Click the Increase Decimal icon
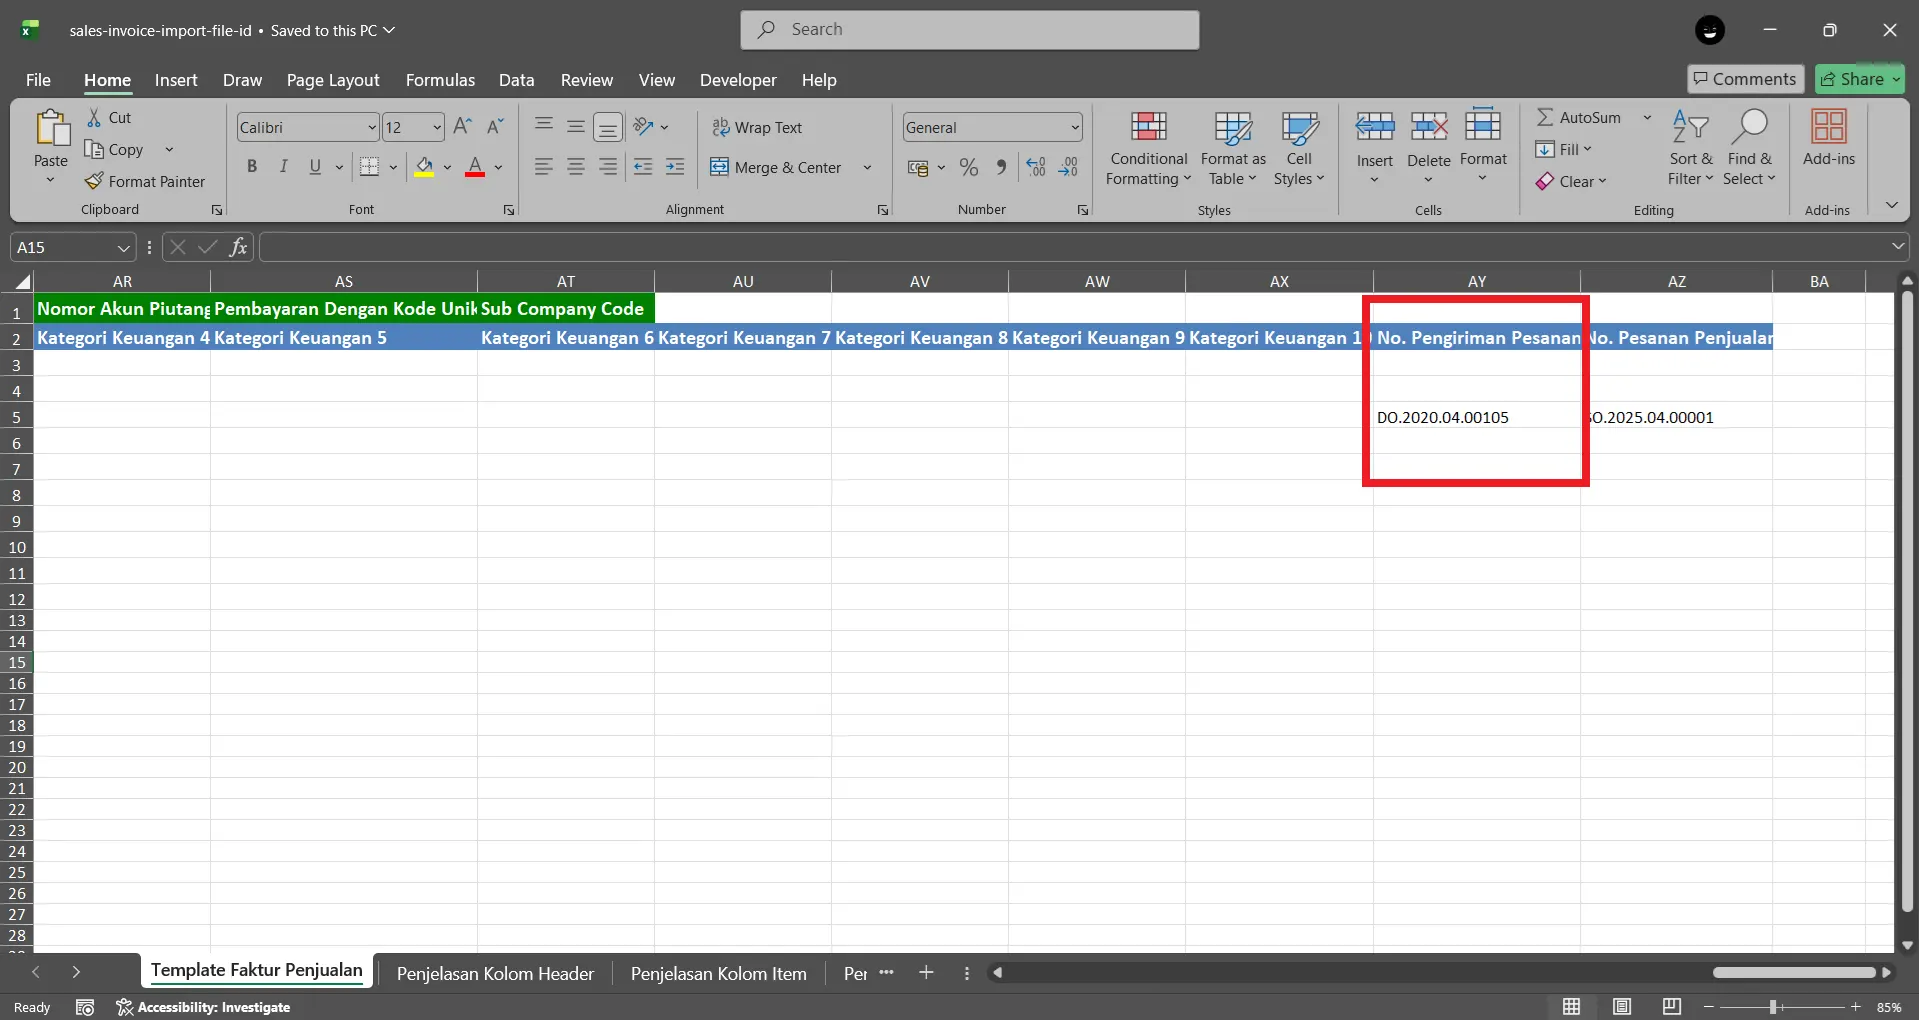The width and height of the screenshot is (1919, 1020). point(1036,167)
